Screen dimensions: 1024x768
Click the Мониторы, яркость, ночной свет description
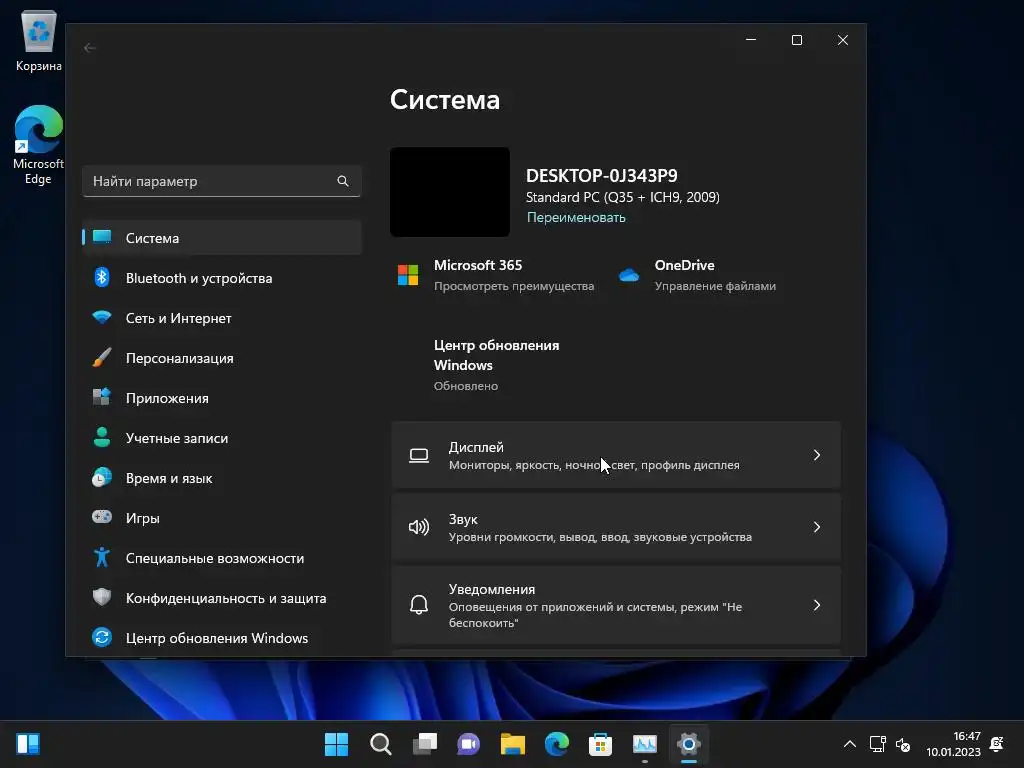594,465
